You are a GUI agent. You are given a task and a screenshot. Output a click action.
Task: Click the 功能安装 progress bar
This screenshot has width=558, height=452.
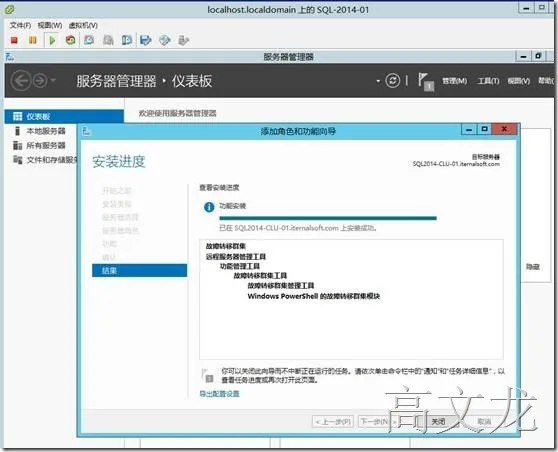click(x=328, y=218)
